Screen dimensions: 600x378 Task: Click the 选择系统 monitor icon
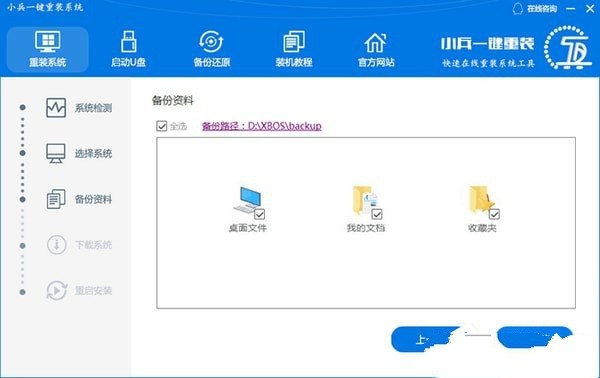[x=56, y=153]
